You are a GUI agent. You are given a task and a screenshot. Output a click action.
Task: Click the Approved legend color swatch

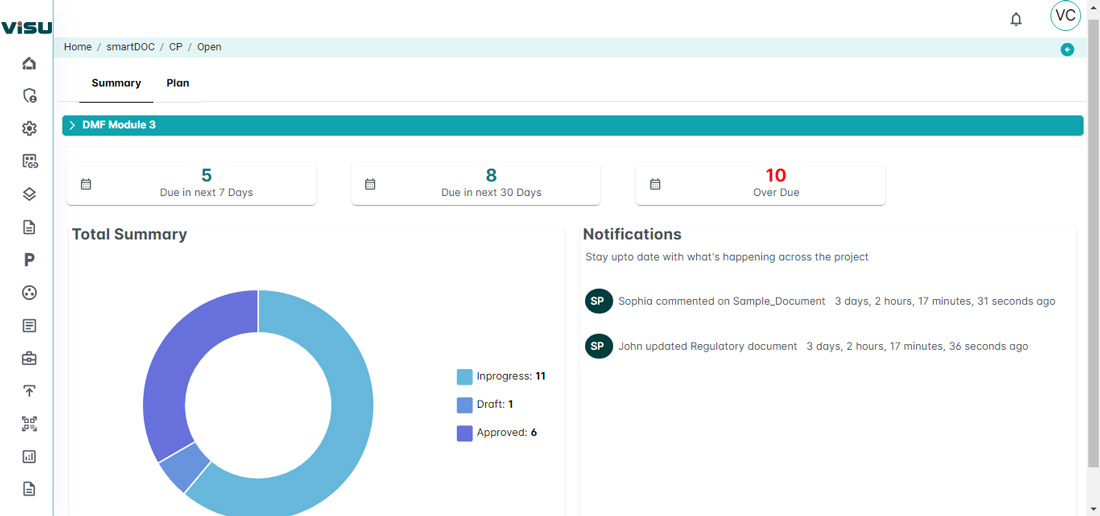point(464,433)
